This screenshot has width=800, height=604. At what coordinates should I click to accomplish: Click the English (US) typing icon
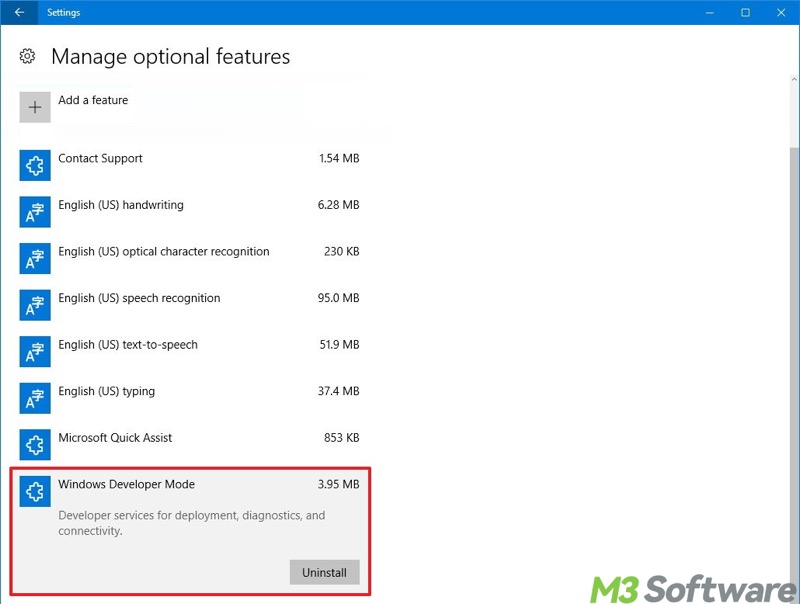point(35,398)
